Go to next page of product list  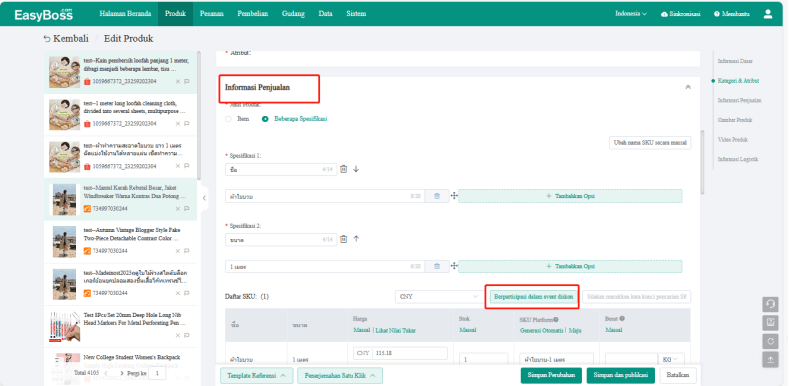click(x=122, y=373)
